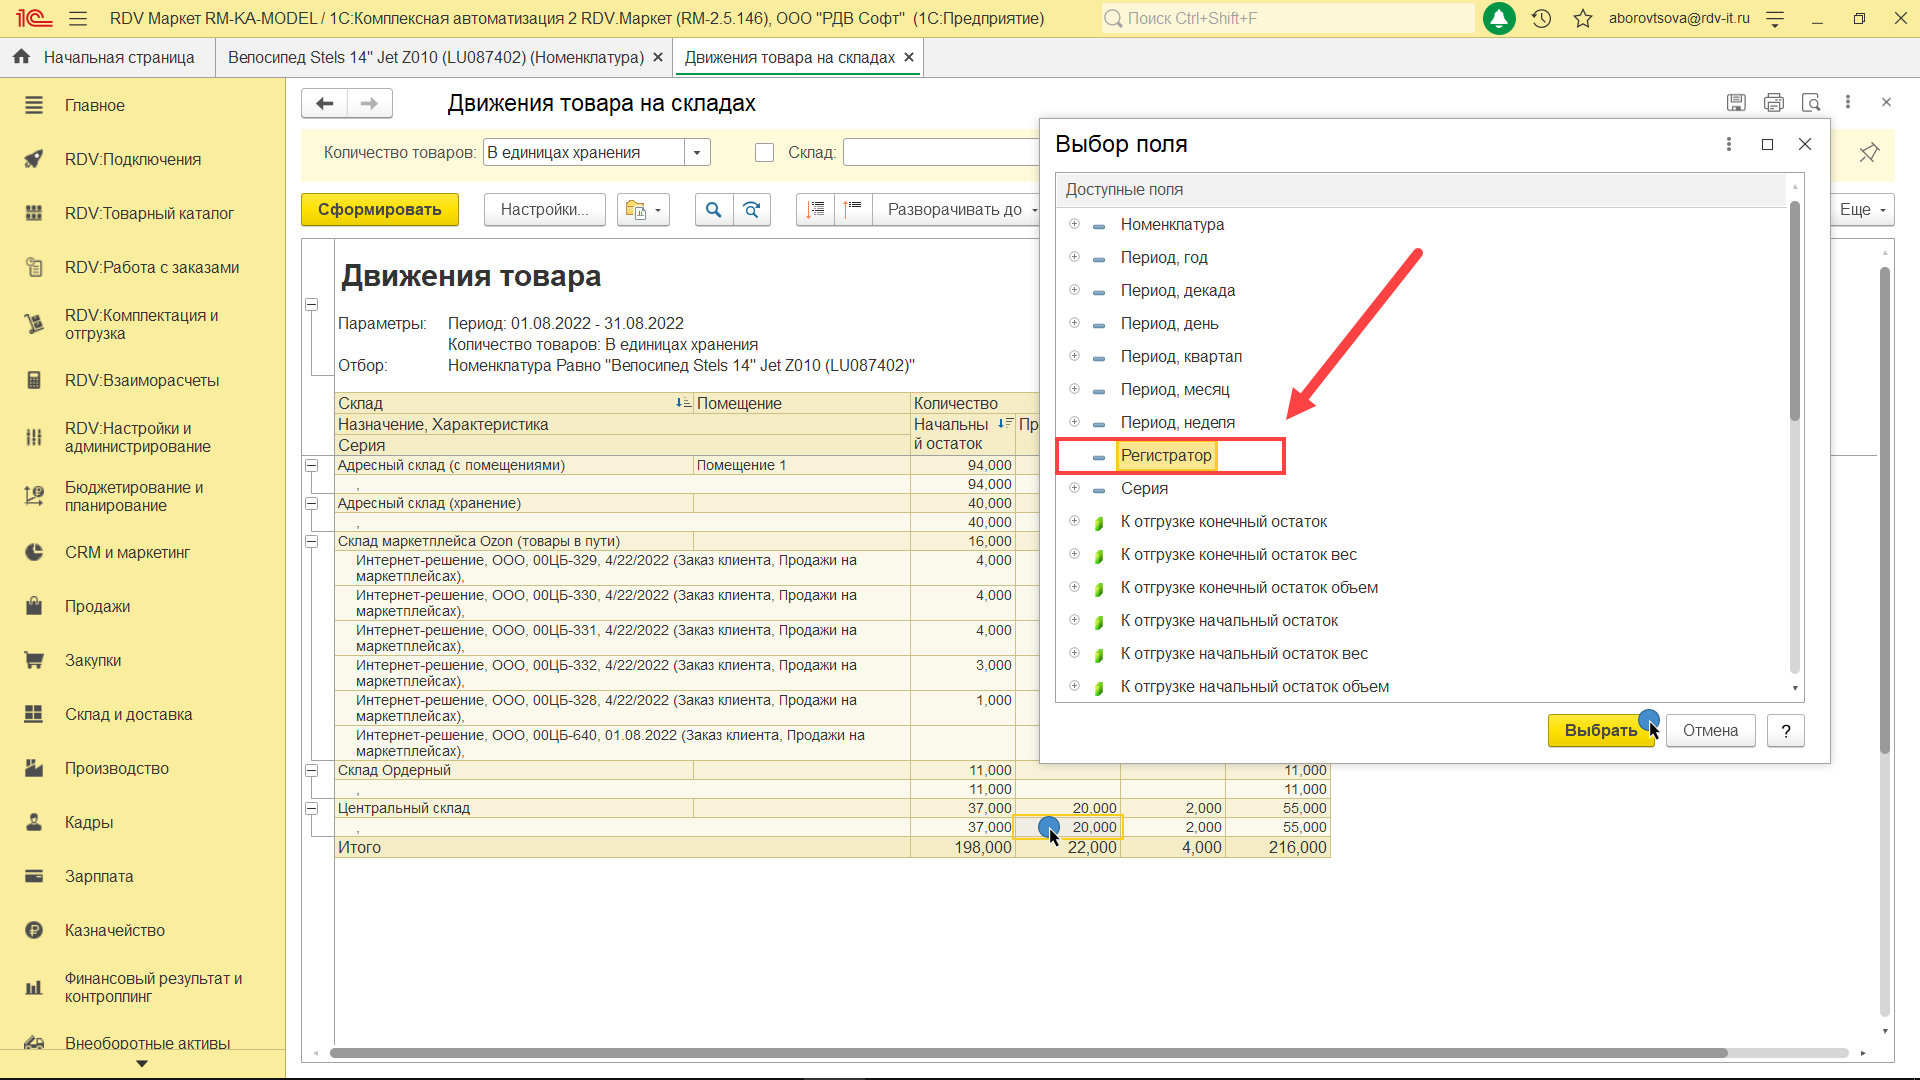
Task: Expand the Серия field node
Action: click(1074, 488)
